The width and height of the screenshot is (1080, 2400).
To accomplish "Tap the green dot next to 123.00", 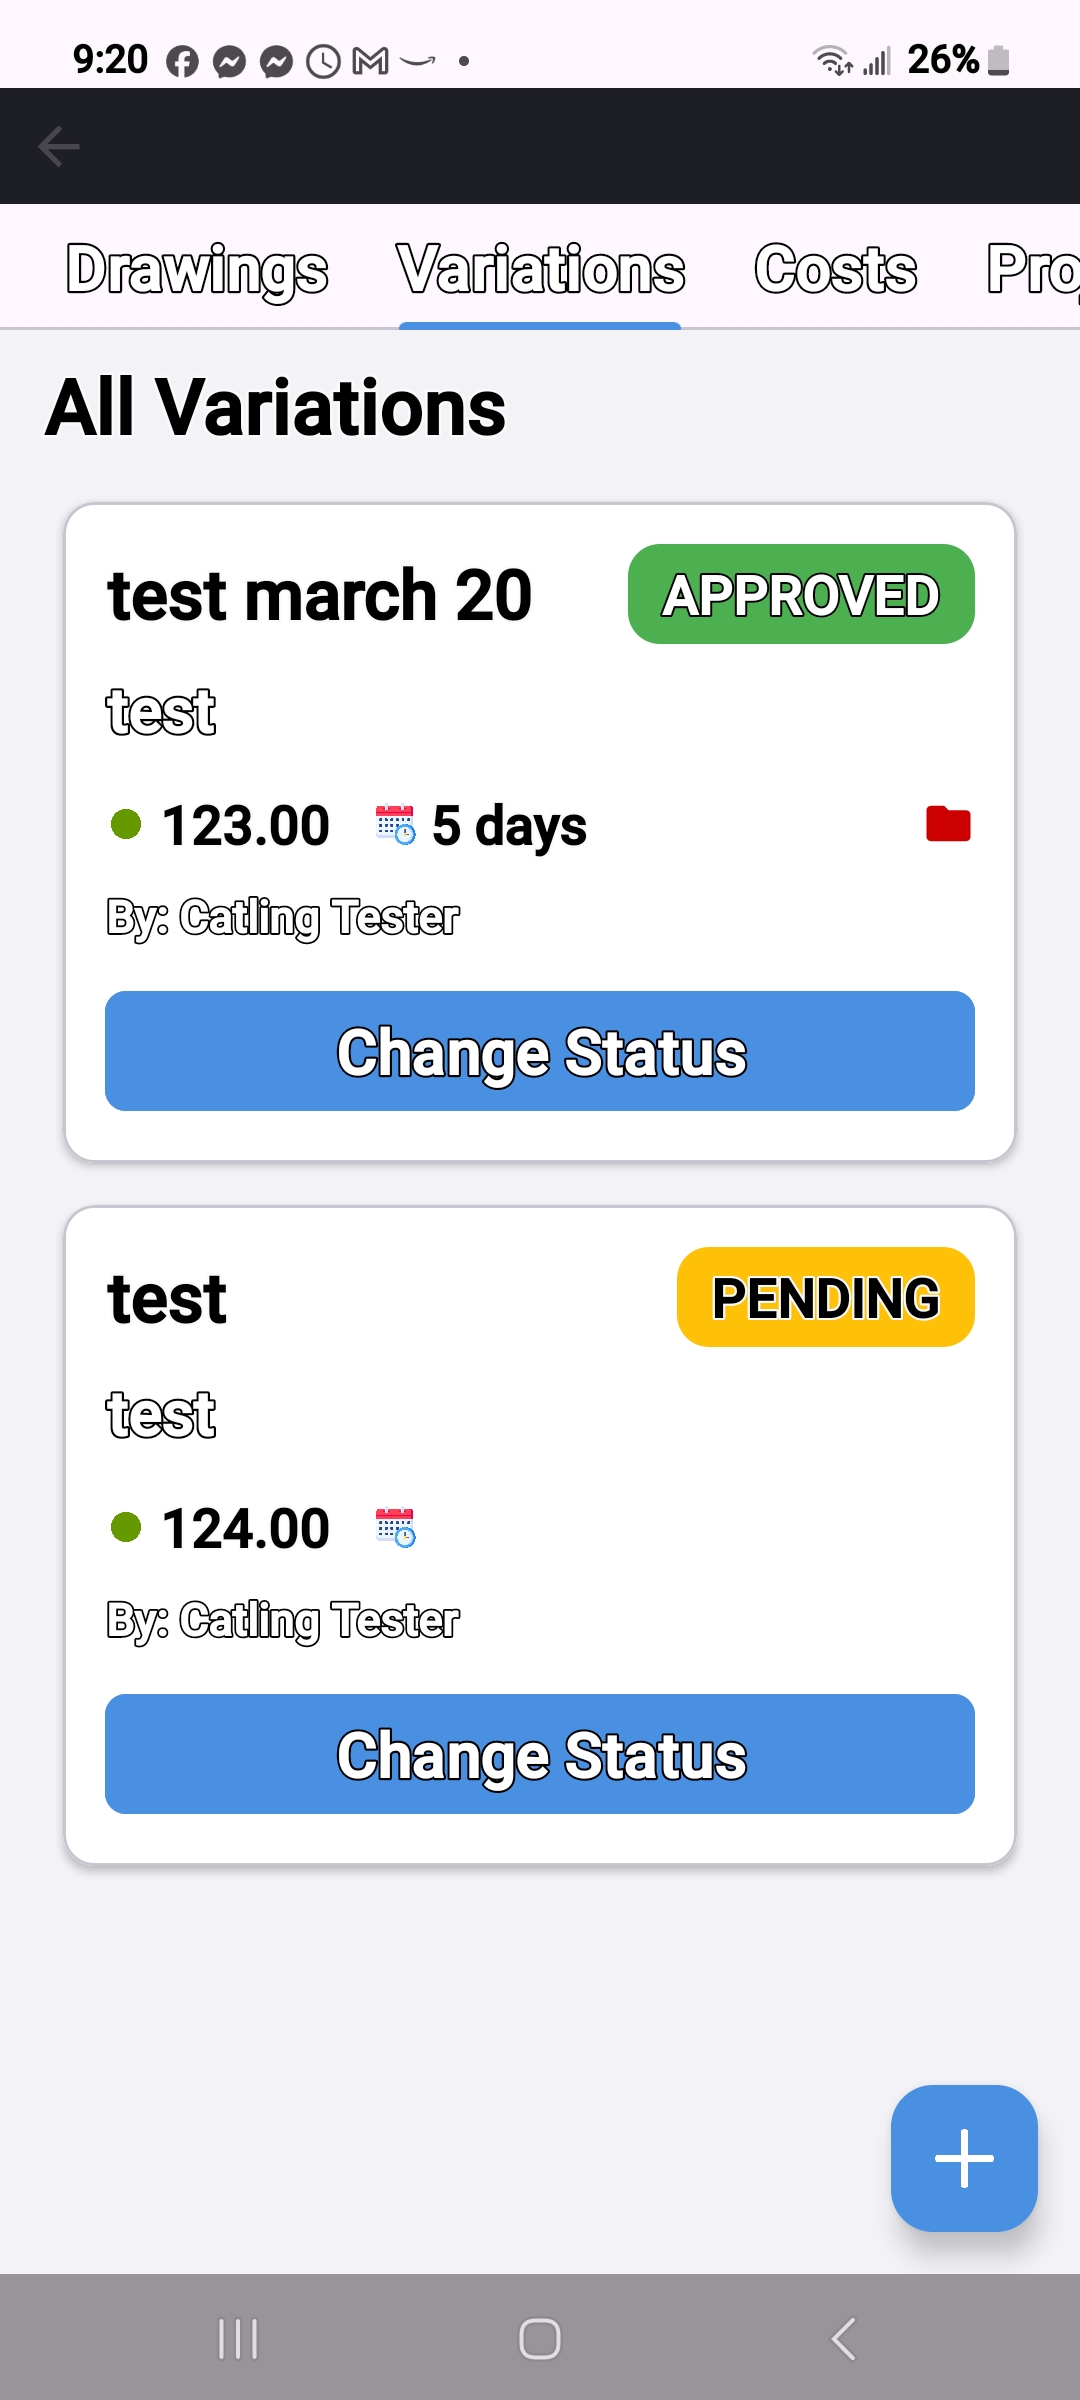I will click(126, 825).
